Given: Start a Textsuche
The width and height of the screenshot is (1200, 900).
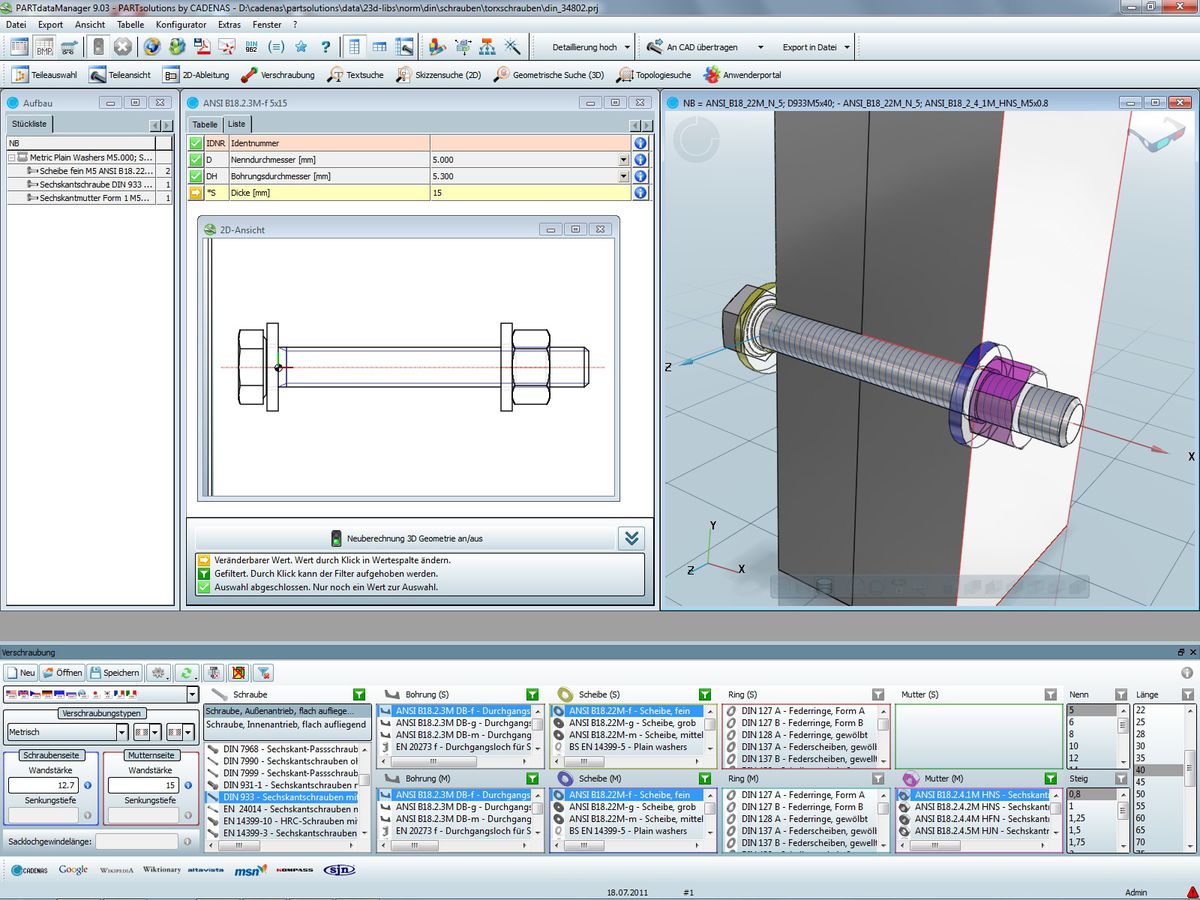Looking at the screenshot, I should [x=356, y=75].
